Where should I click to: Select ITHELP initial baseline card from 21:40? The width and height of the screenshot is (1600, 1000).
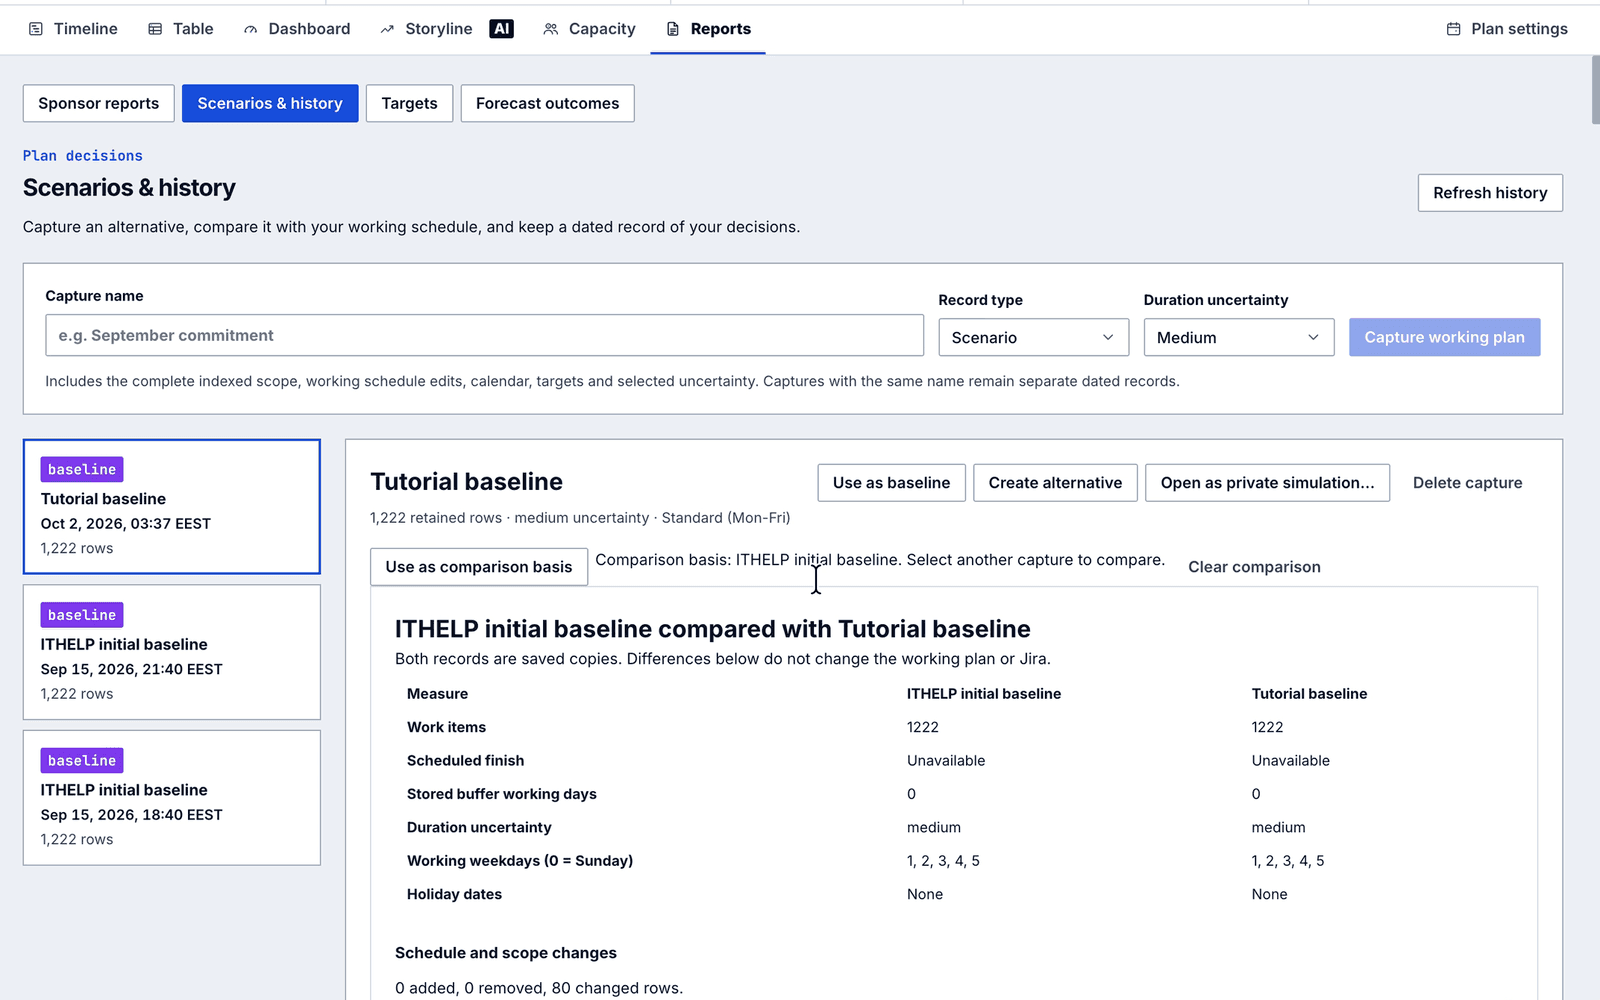click(172, 652)
